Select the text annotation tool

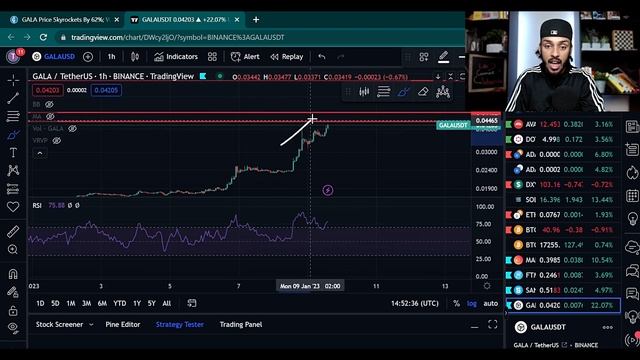(13, 153)
